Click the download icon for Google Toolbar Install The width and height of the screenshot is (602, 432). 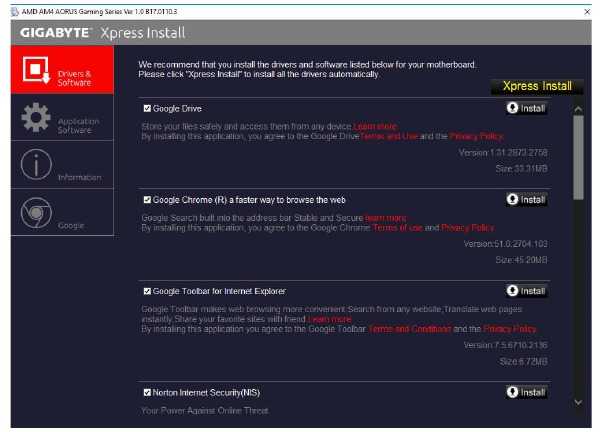click(x=515, y=291)
